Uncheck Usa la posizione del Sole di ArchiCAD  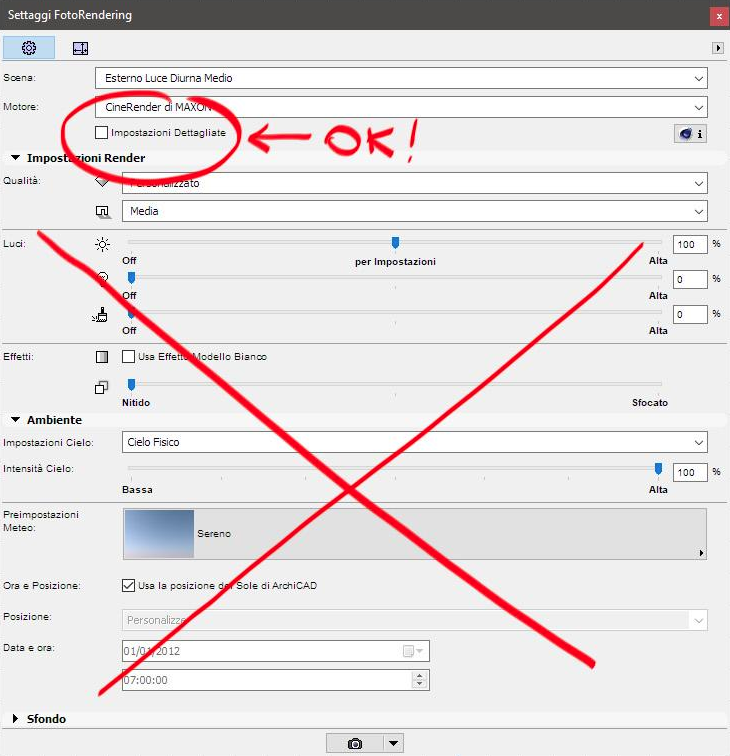128,585
